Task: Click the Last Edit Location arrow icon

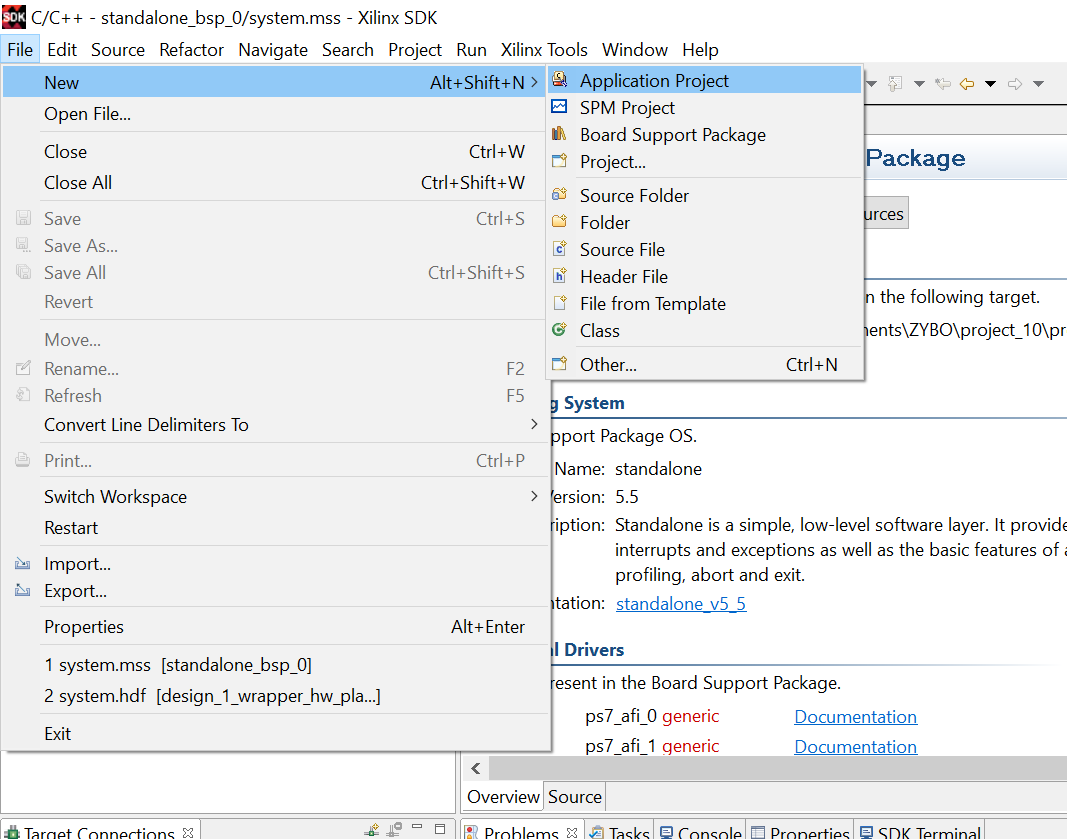Action: (x=942, y=84)
